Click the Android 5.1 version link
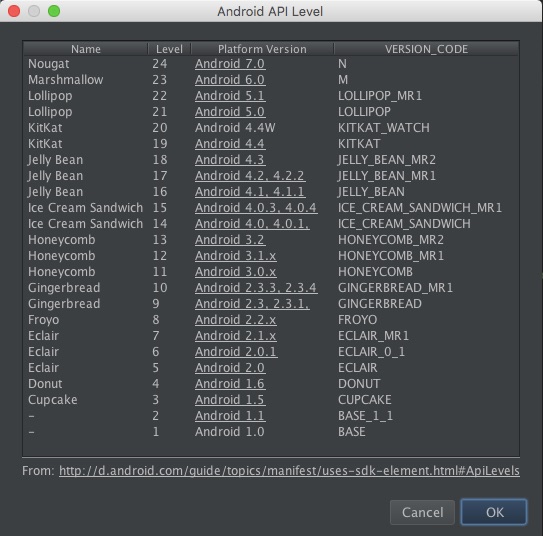Image resolution: width=543 pixels, height=536 pixels. [230, 96]
